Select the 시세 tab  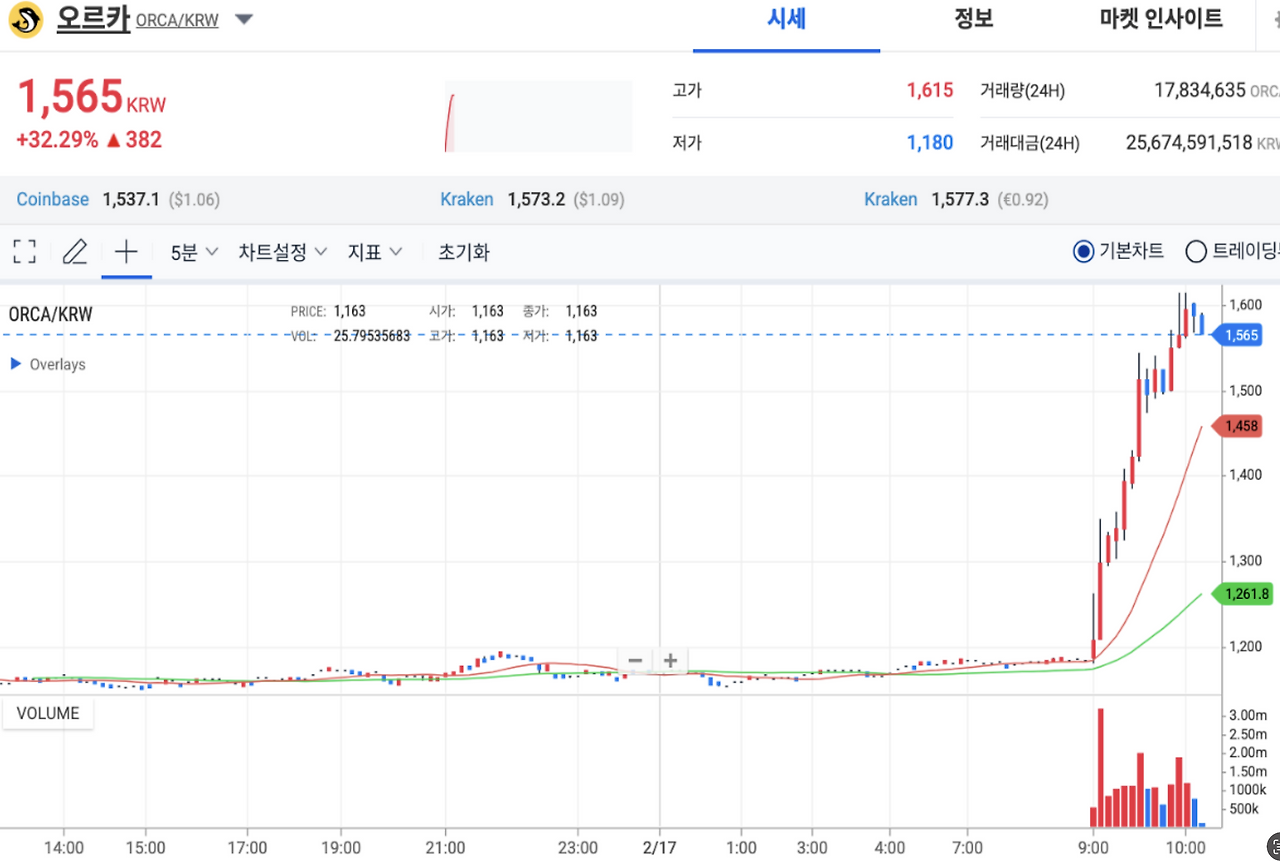[x=786, y=18]
